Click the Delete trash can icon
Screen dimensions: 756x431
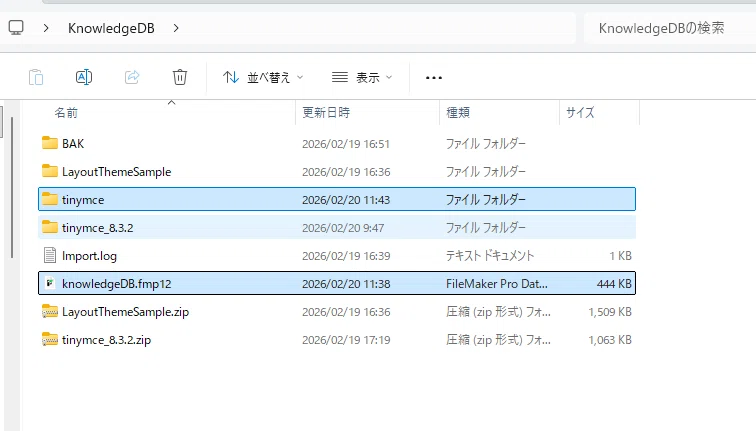click(x=180, y=77)
